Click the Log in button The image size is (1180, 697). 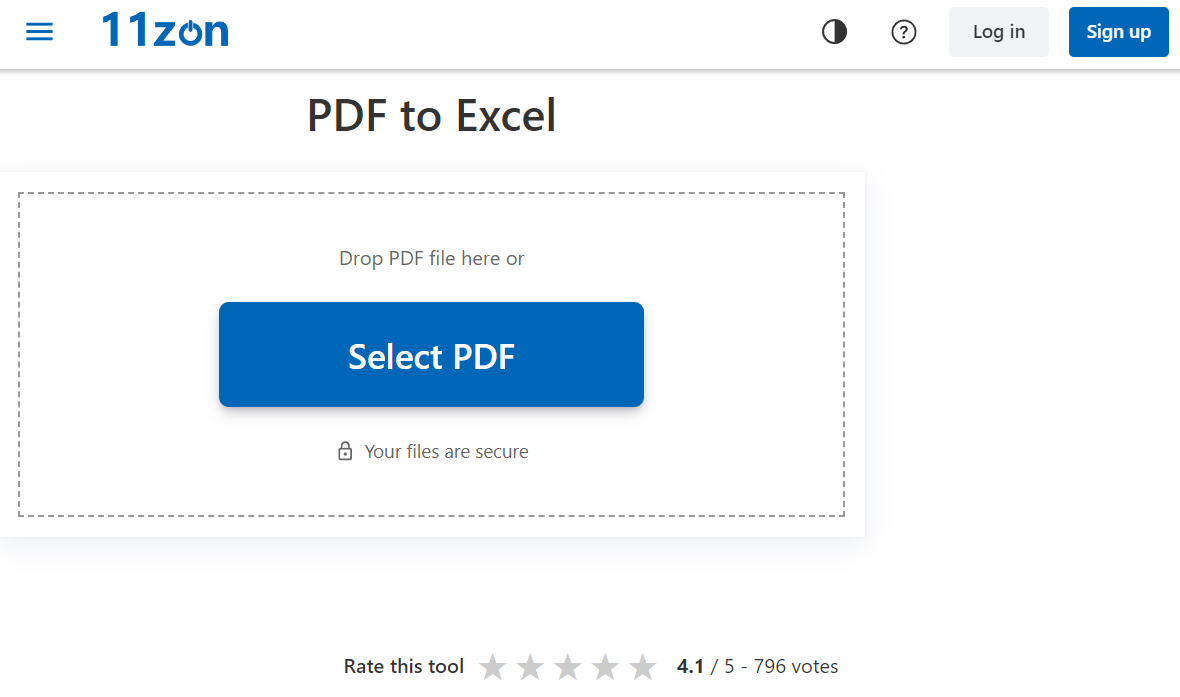(x=998, y=32)
